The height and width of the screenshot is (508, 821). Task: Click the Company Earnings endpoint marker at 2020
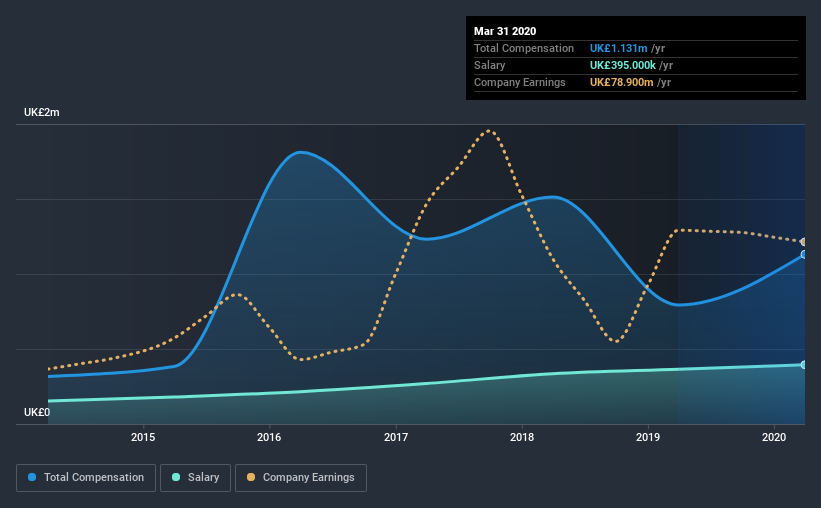[x=804, y=242]
